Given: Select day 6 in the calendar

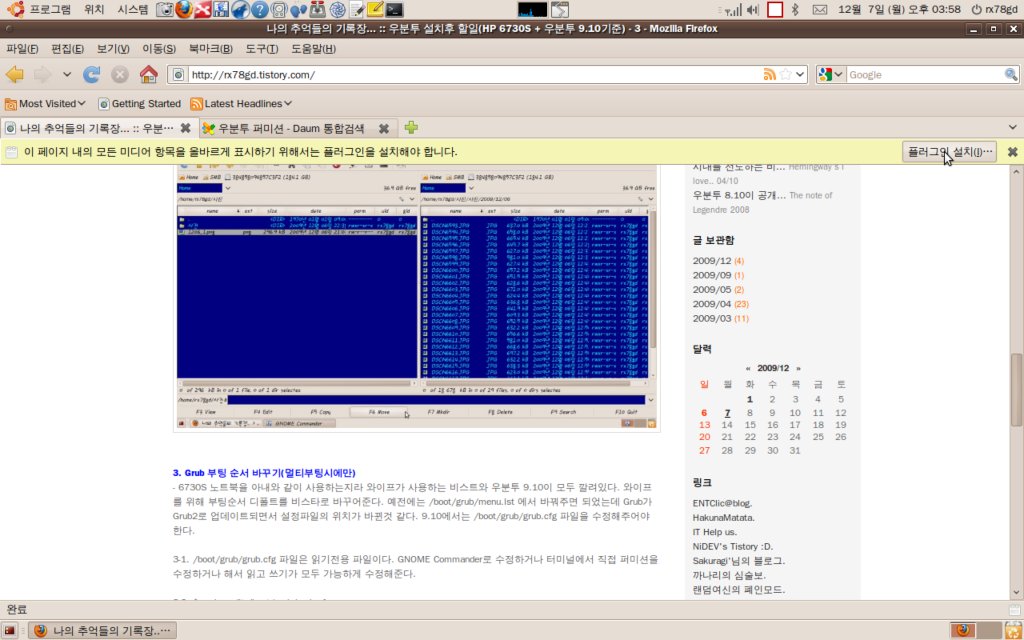Looking at the screenshot, I should (704, 413).
